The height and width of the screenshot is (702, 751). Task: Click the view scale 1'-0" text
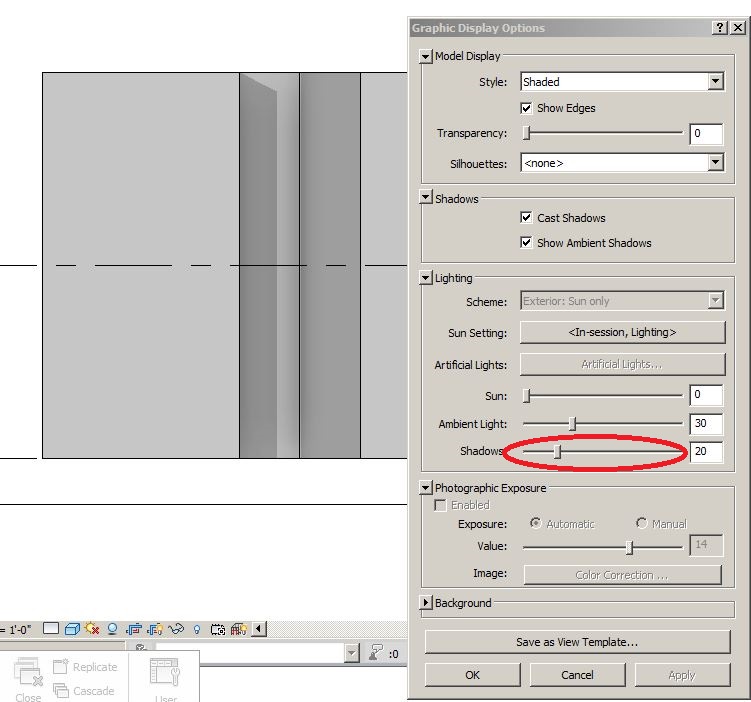19,630
